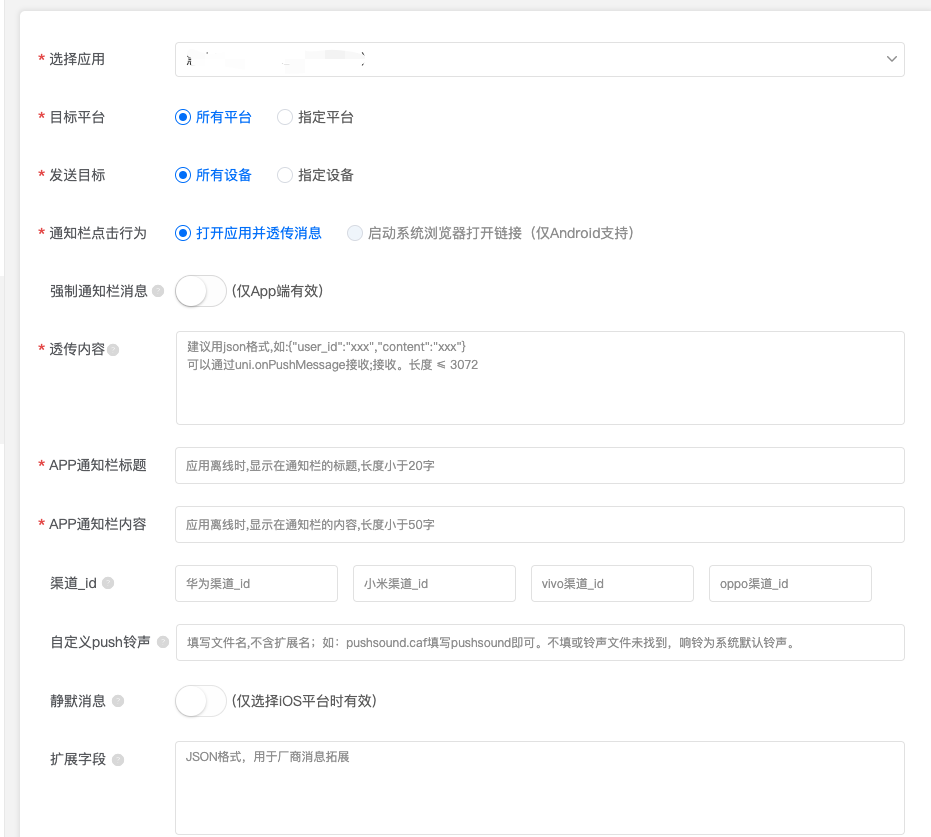Image resolution: width=931 pixels, height=837 pixels.
Task: Click help icon beside 透传内容
Action: click(x=113, y=350)
